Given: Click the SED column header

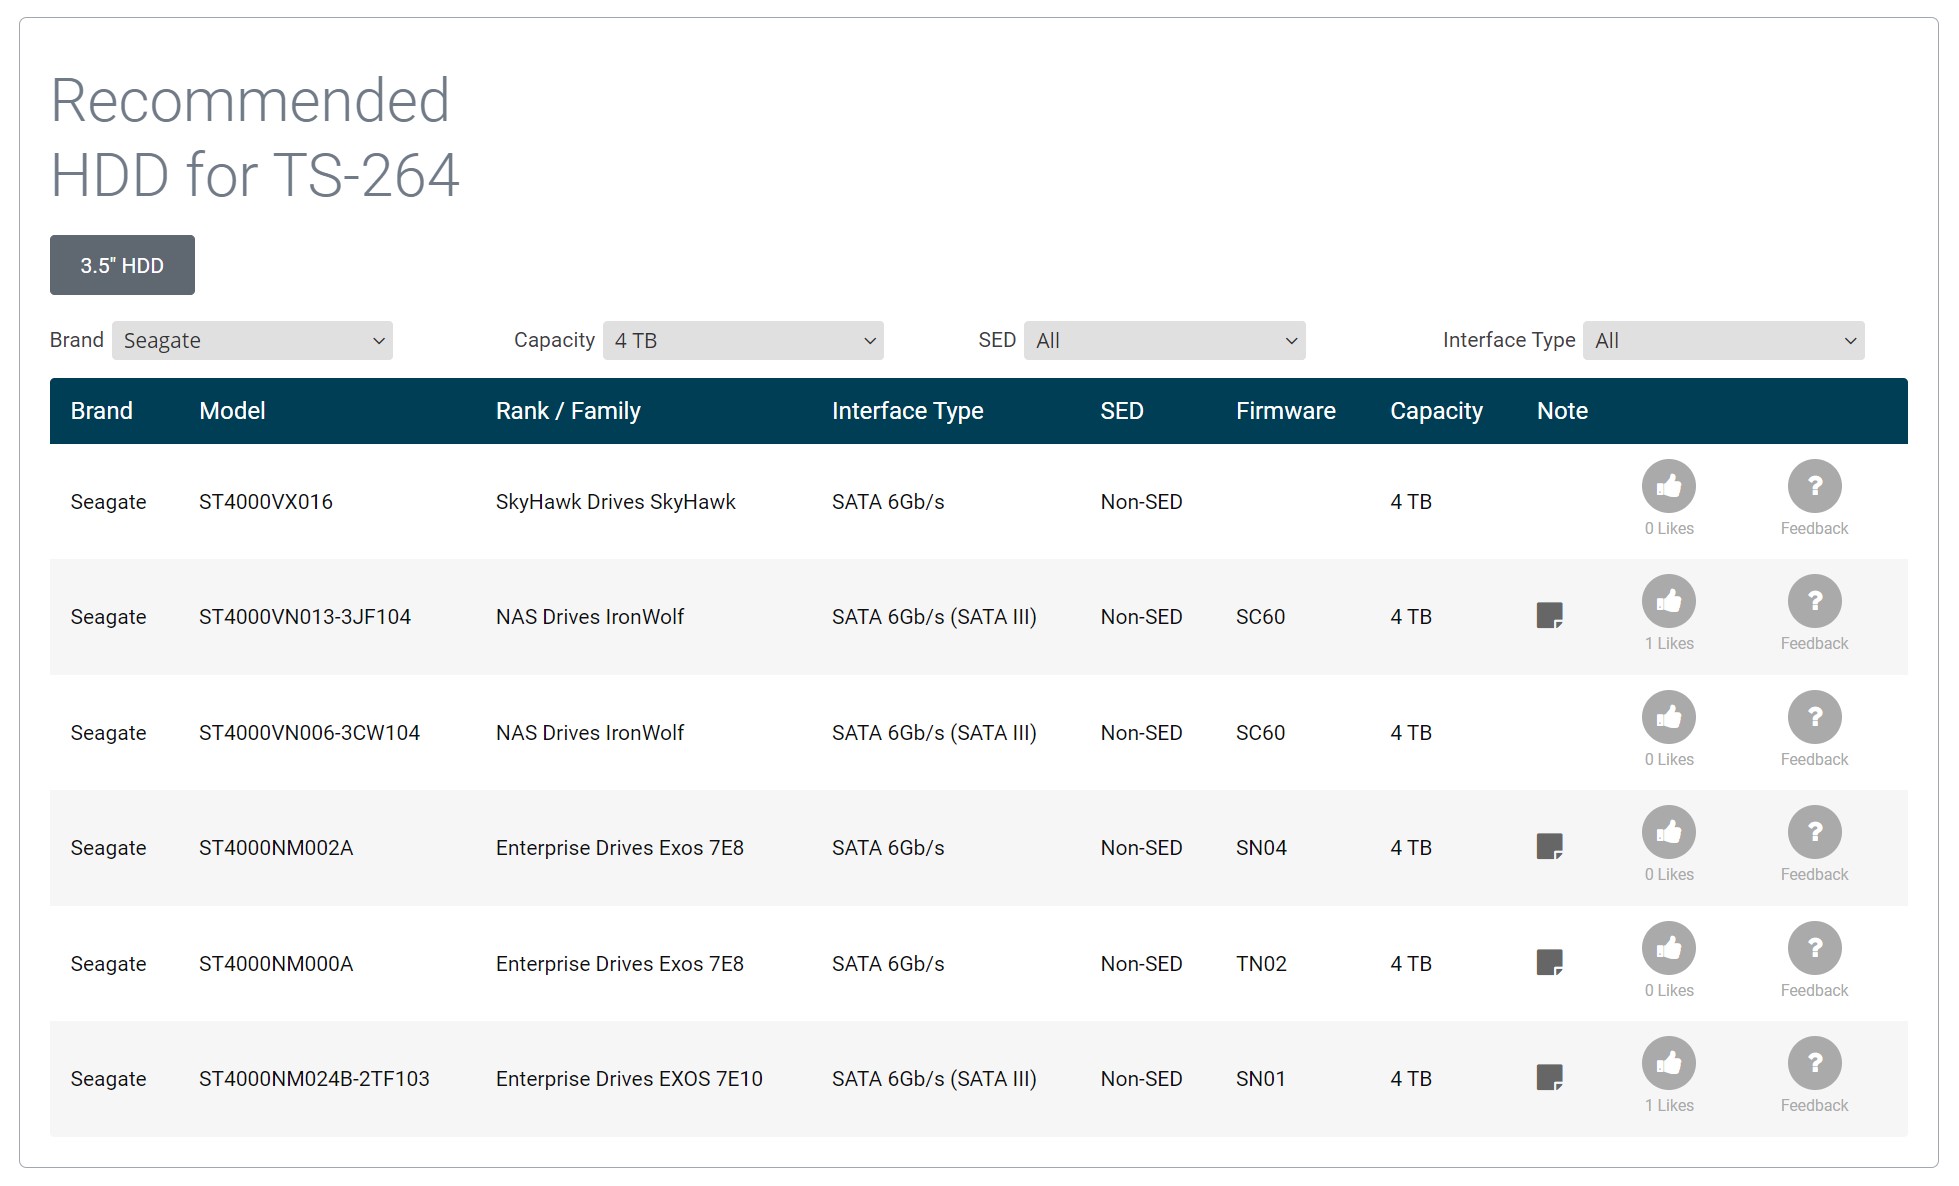Looking at the screenshot, I should pos(1122,411).
